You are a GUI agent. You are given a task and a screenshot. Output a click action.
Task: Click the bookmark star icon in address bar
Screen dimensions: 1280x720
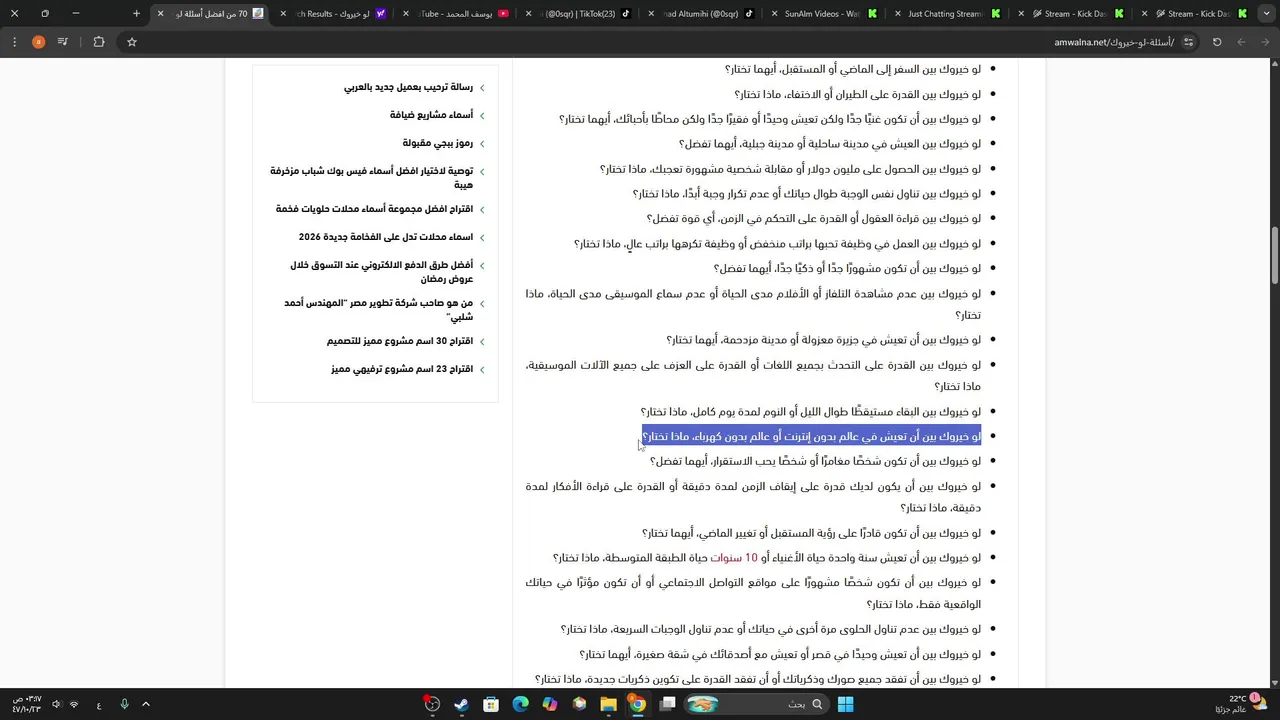[131, 42]
